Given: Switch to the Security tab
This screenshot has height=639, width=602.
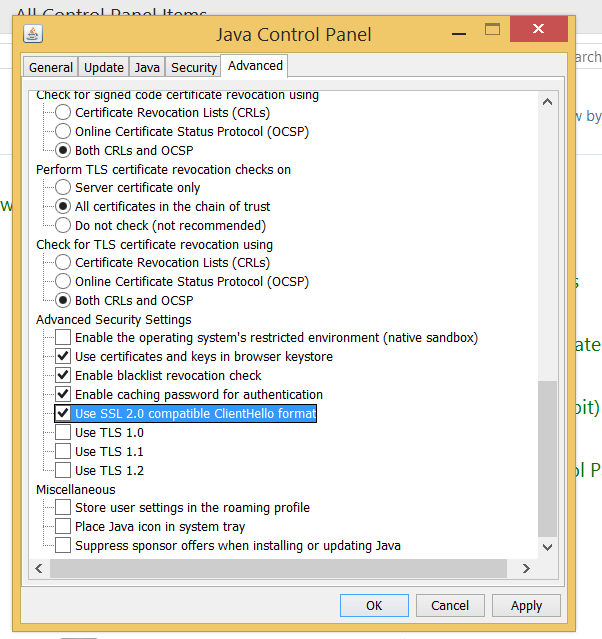Looking at the screenshot, I should tap(194, 67).
